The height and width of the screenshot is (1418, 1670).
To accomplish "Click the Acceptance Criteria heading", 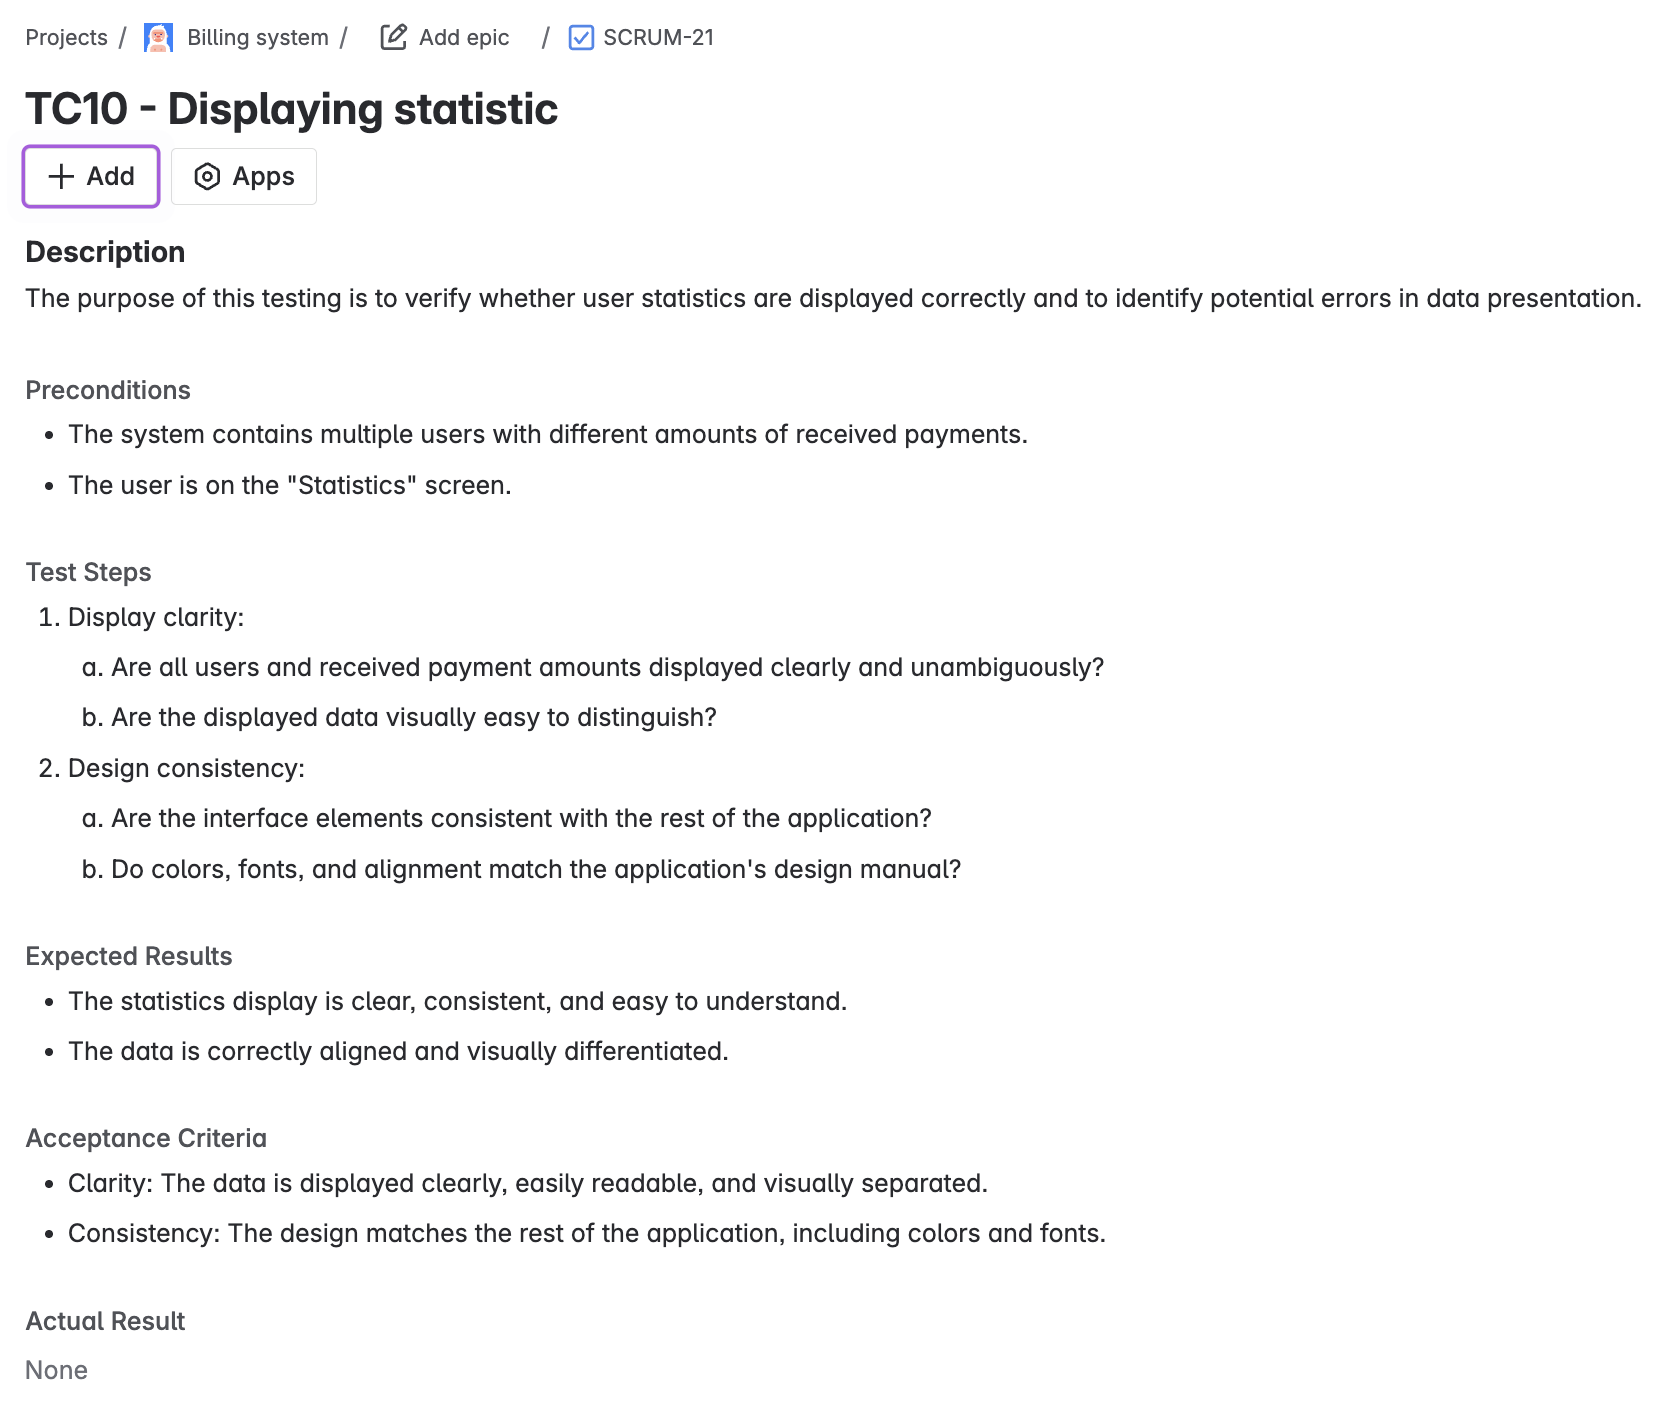I will point(146,1138).
